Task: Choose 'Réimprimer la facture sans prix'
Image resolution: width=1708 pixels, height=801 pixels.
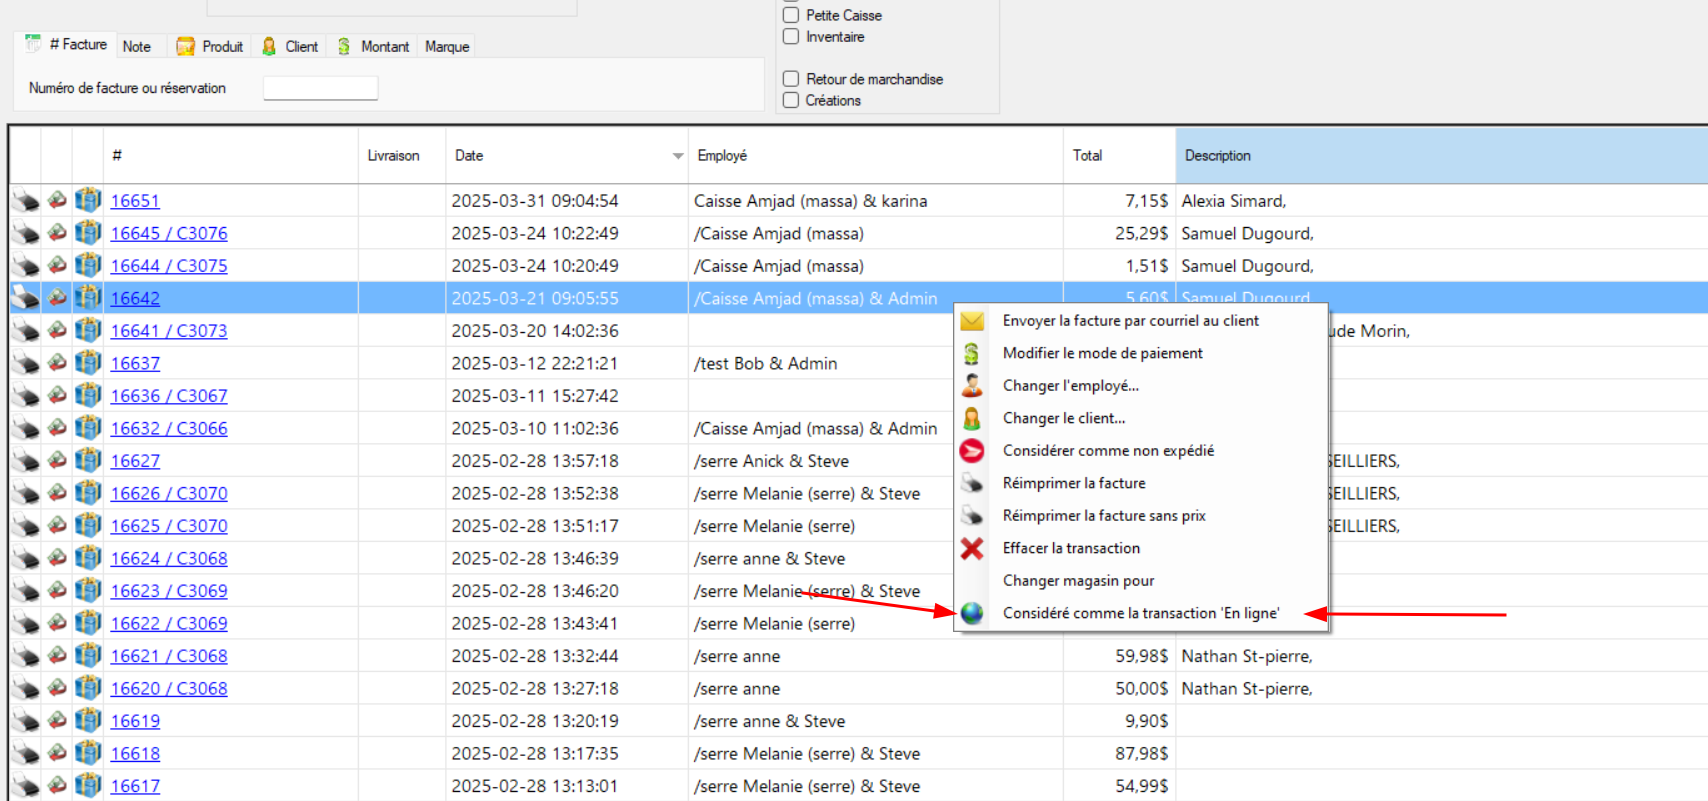Action: pos(1104,516)
